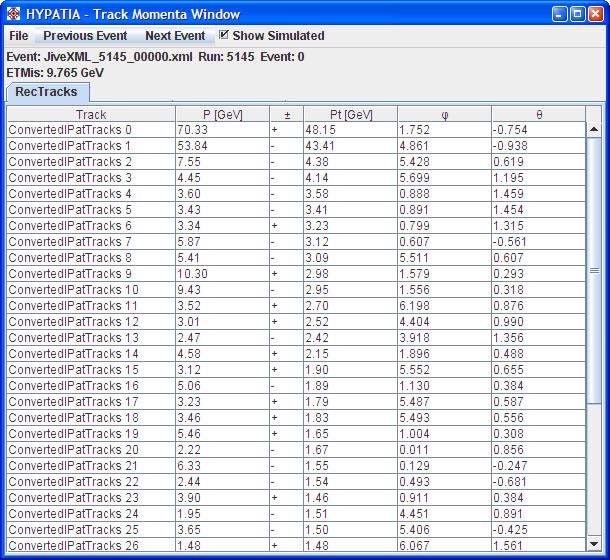Select row ConvertedIPatTracks 15
The width and height of the screenshot is (610, 560).
(x=296, y=369)
